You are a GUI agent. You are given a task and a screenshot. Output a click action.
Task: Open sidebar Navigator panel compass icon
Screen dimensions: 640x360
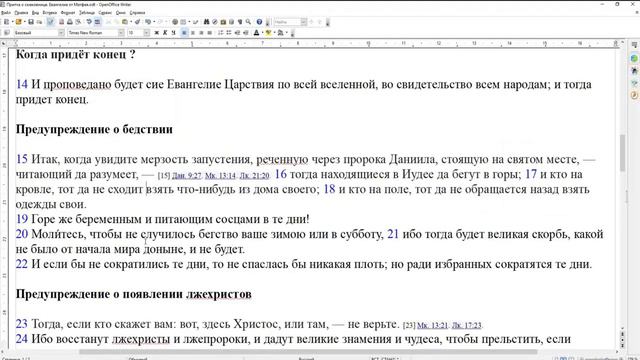(634, 95)
